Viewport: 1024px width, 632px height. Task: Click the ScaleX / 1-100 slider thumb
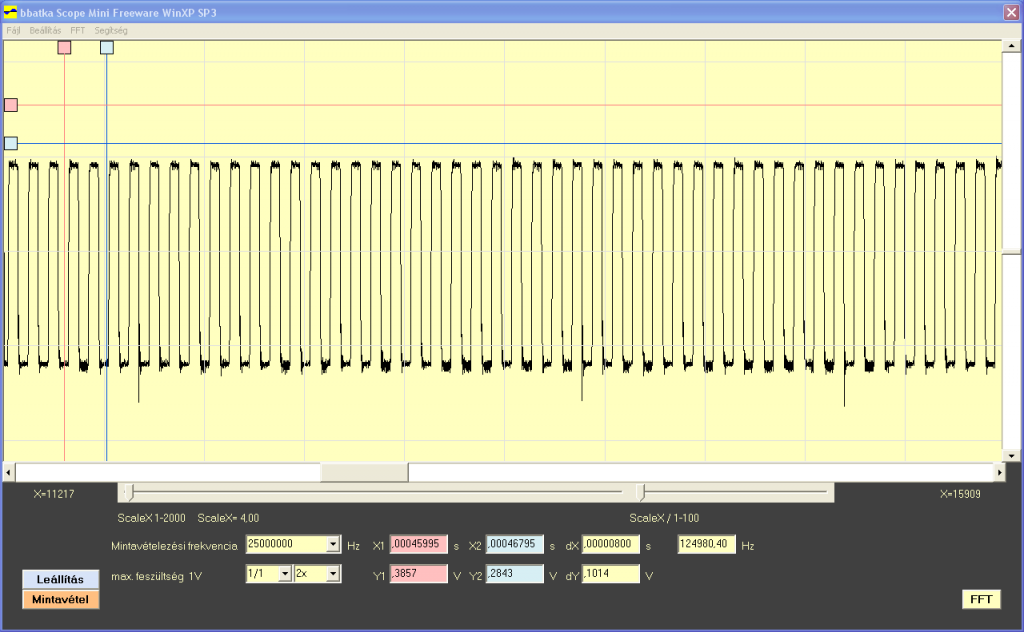coord(641,493)
